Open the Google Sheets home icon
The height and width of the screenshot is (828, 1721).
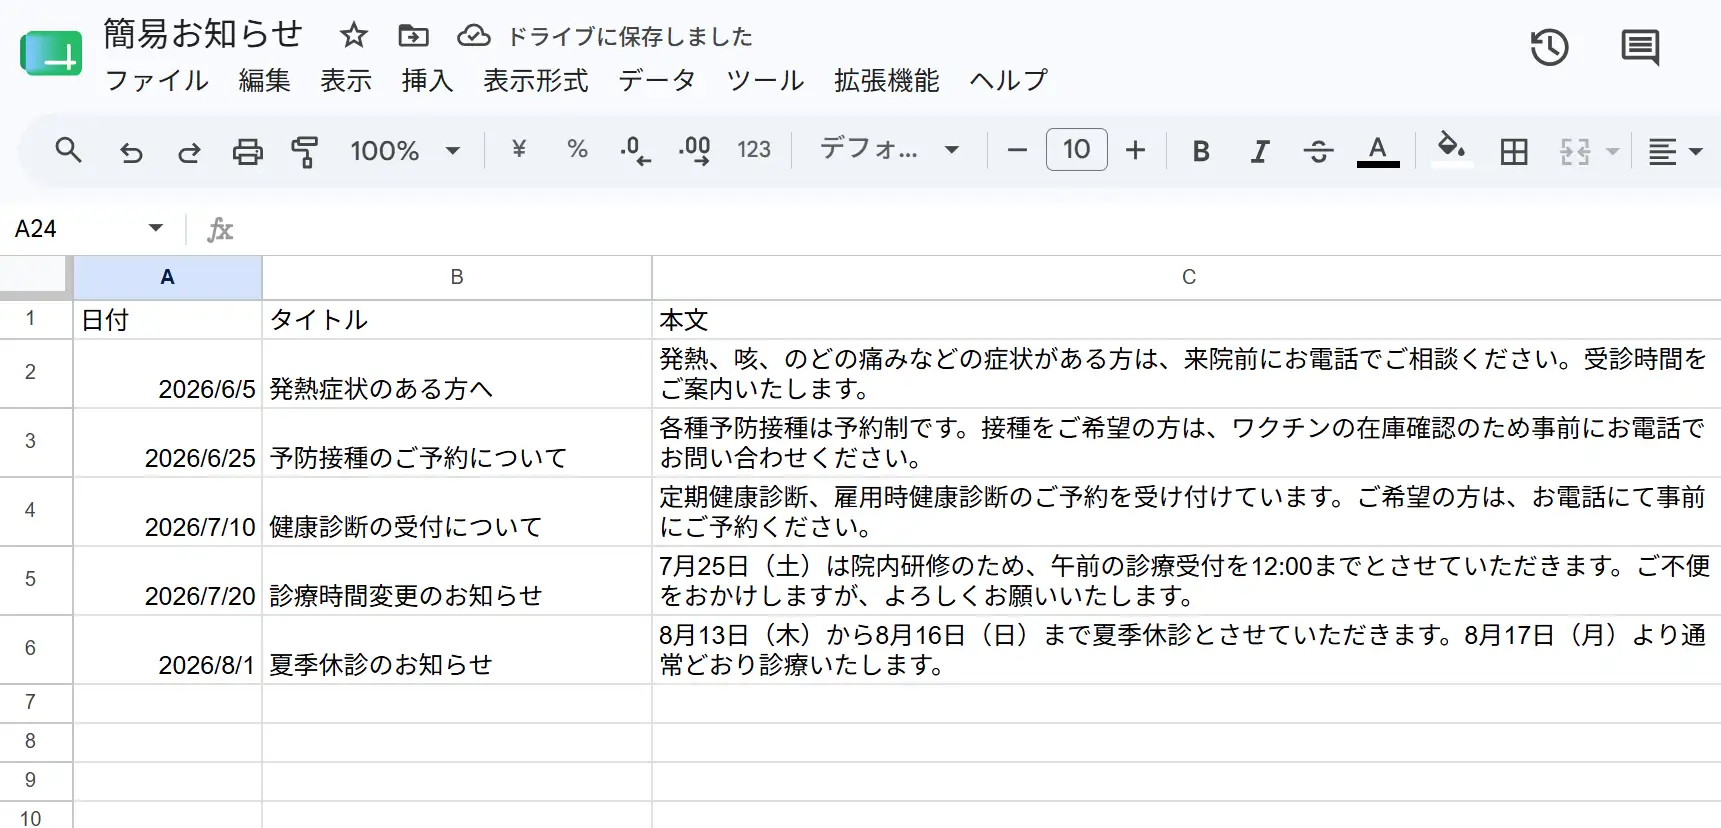[51, 55]
